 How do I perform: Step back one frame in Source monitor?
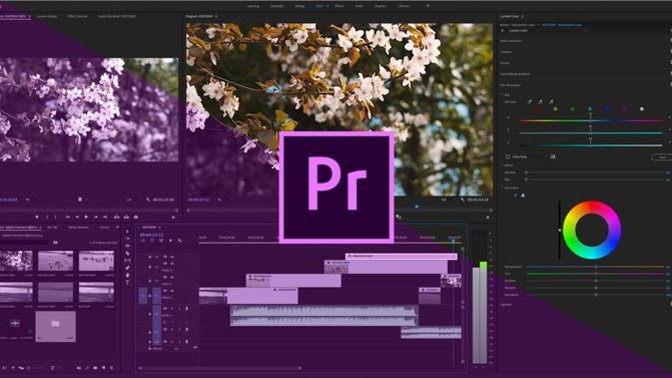click(77, 217)
